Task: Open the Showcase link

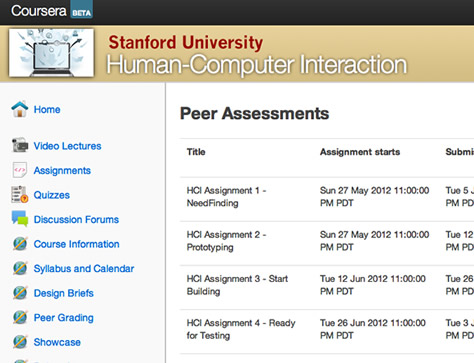Action: (57, 342)
